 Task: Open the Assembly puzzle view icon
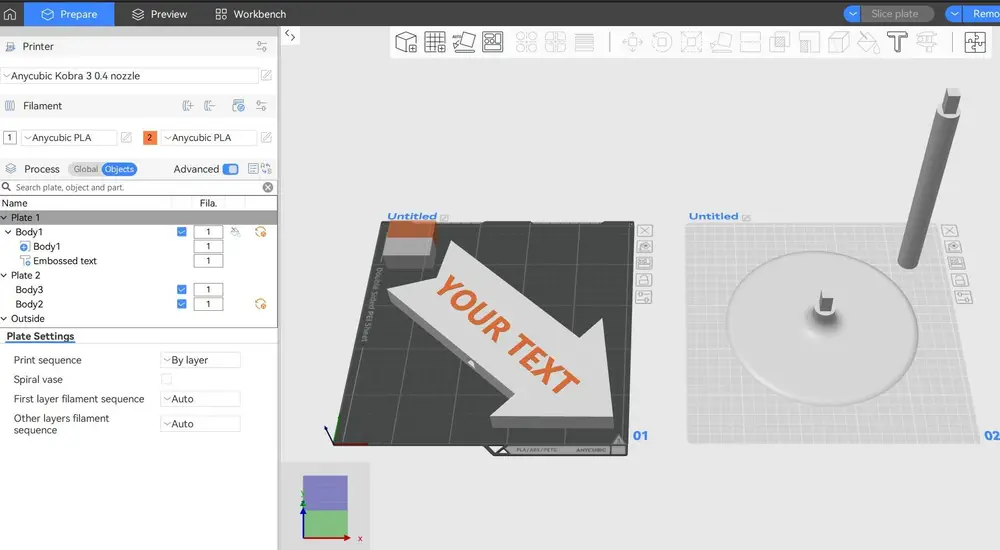pyautogui.click(x=974, y=42)
